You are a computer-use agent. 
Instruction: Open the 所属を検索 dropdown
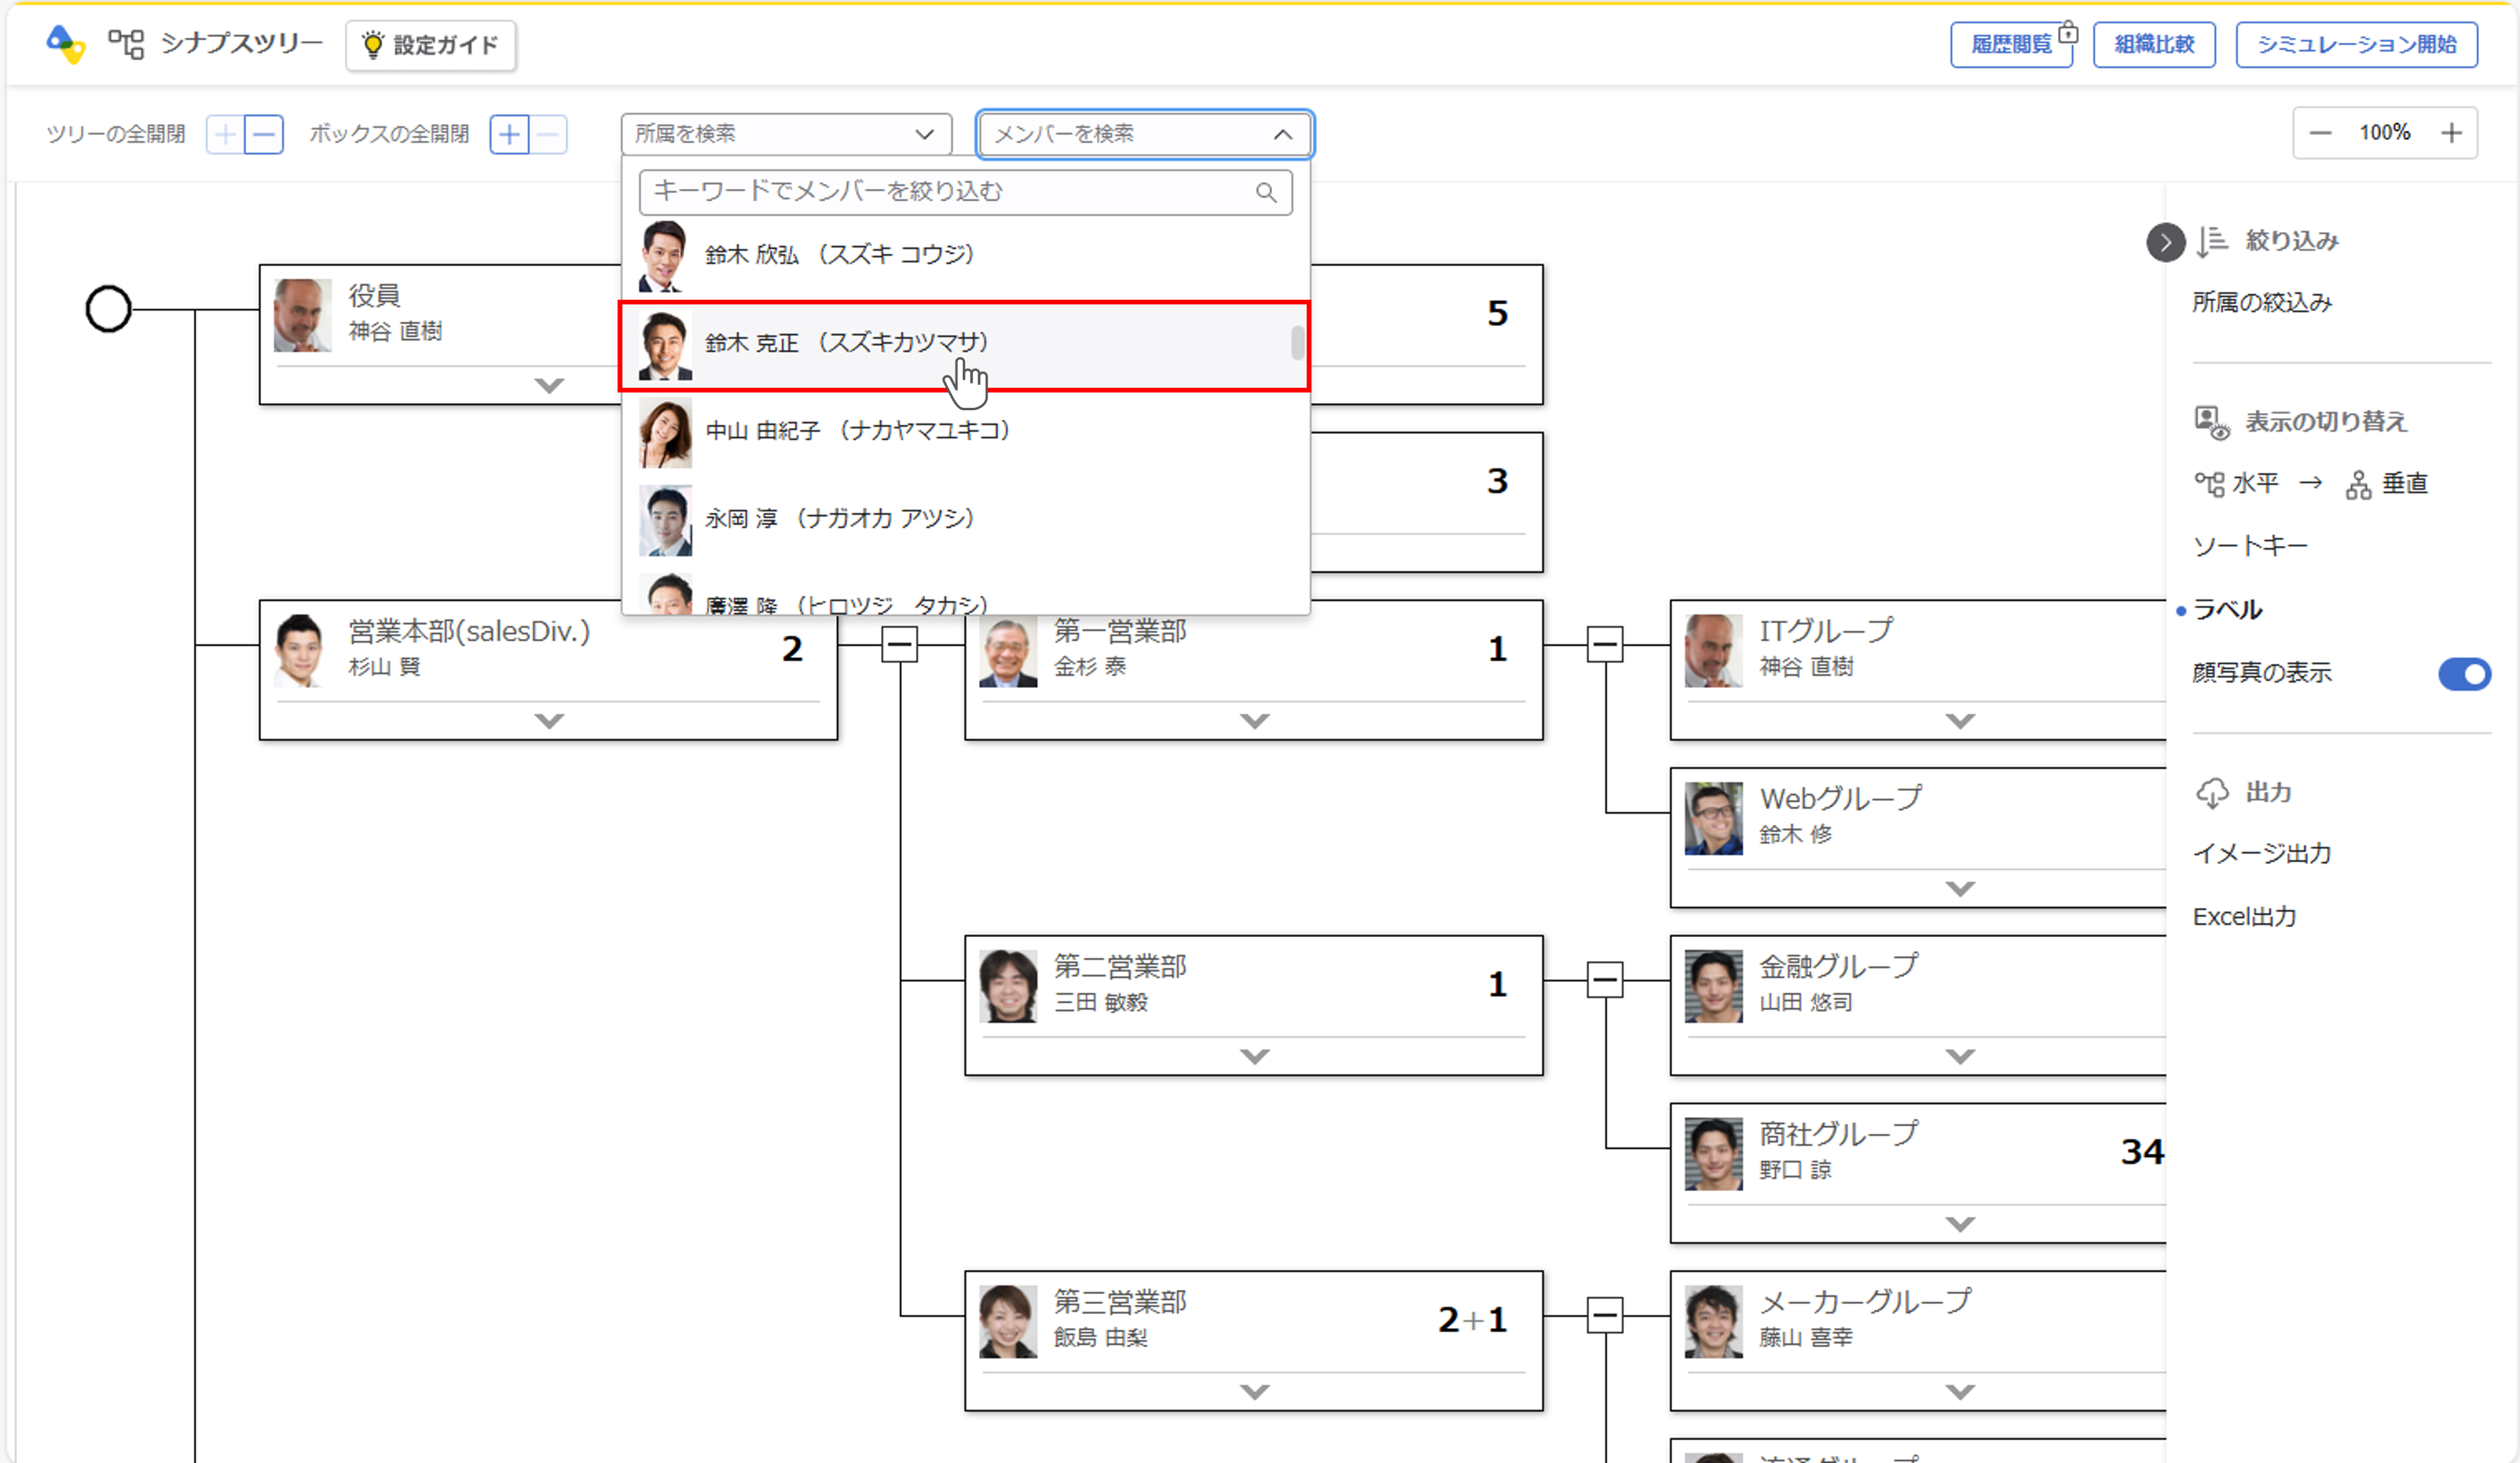[x=785, y=134]
